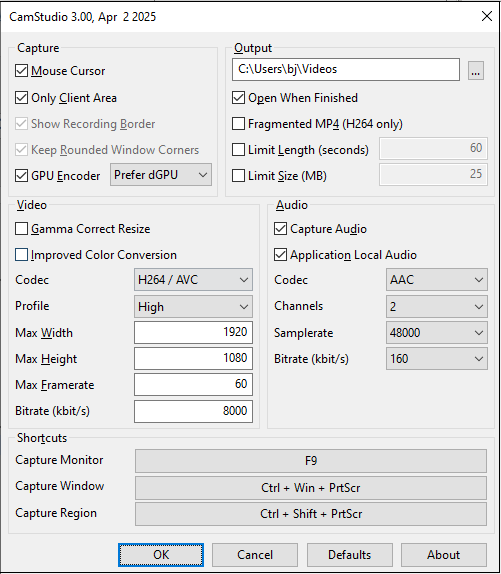
Task: Change Capture Window shortcut button
Action: 311,488
